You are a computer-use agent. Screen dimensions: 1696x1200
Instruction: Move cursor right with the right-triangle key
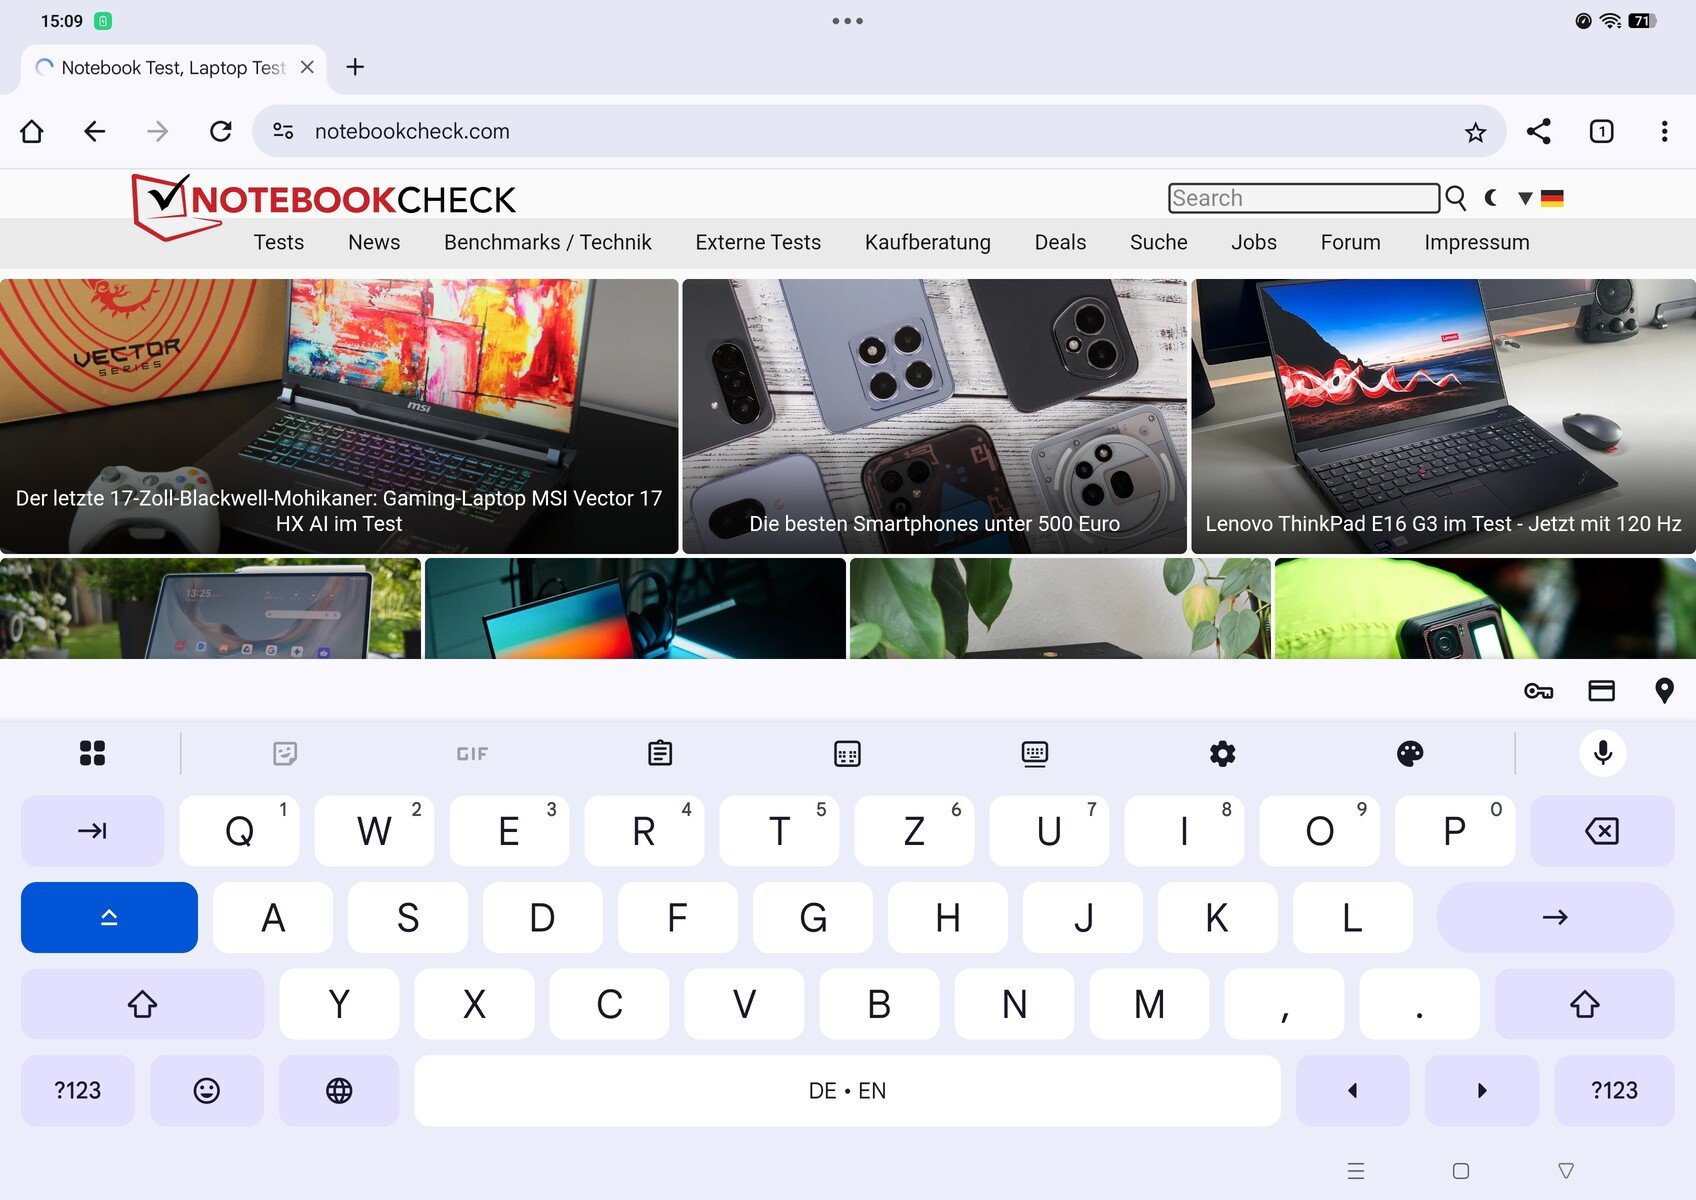click(x=1482, y=1090)
